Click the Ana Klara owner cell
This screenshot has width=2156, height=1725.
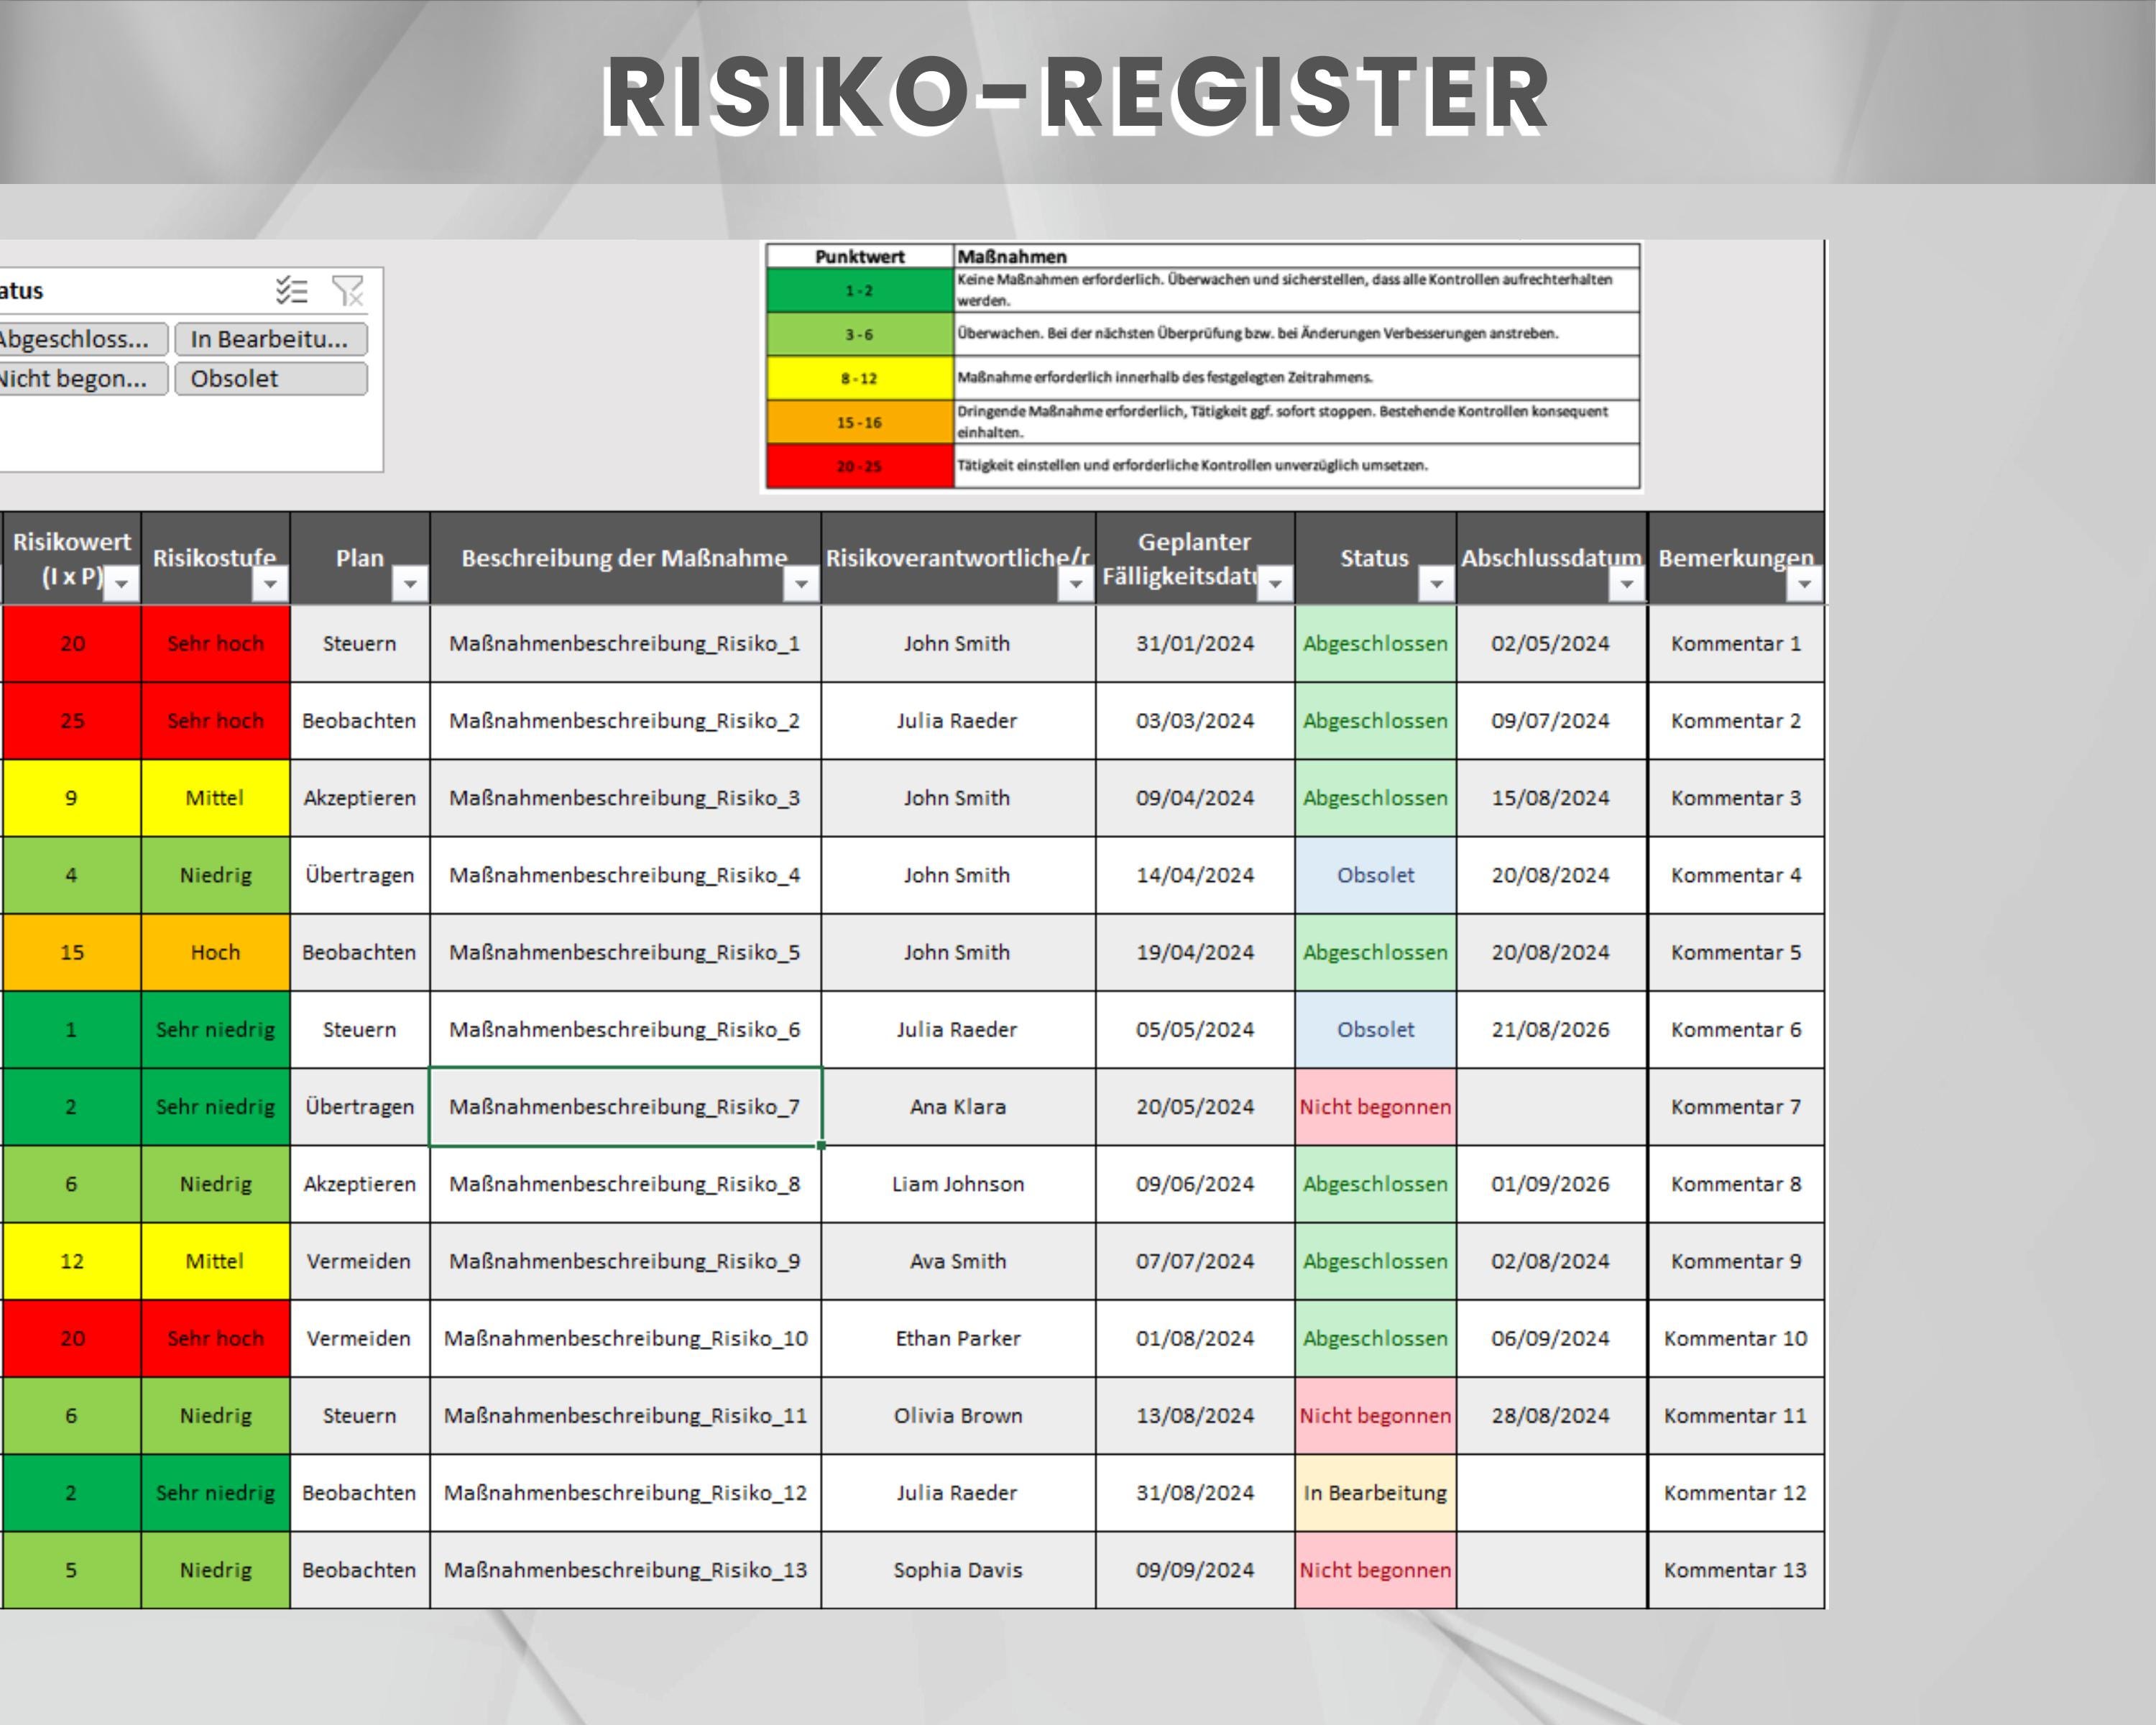tap(958, 1107)
